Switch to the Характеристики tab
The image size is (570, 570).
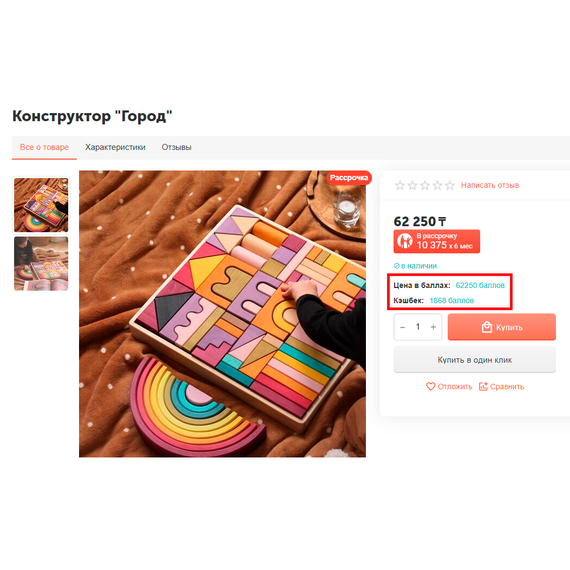click(x=115, y=147)
